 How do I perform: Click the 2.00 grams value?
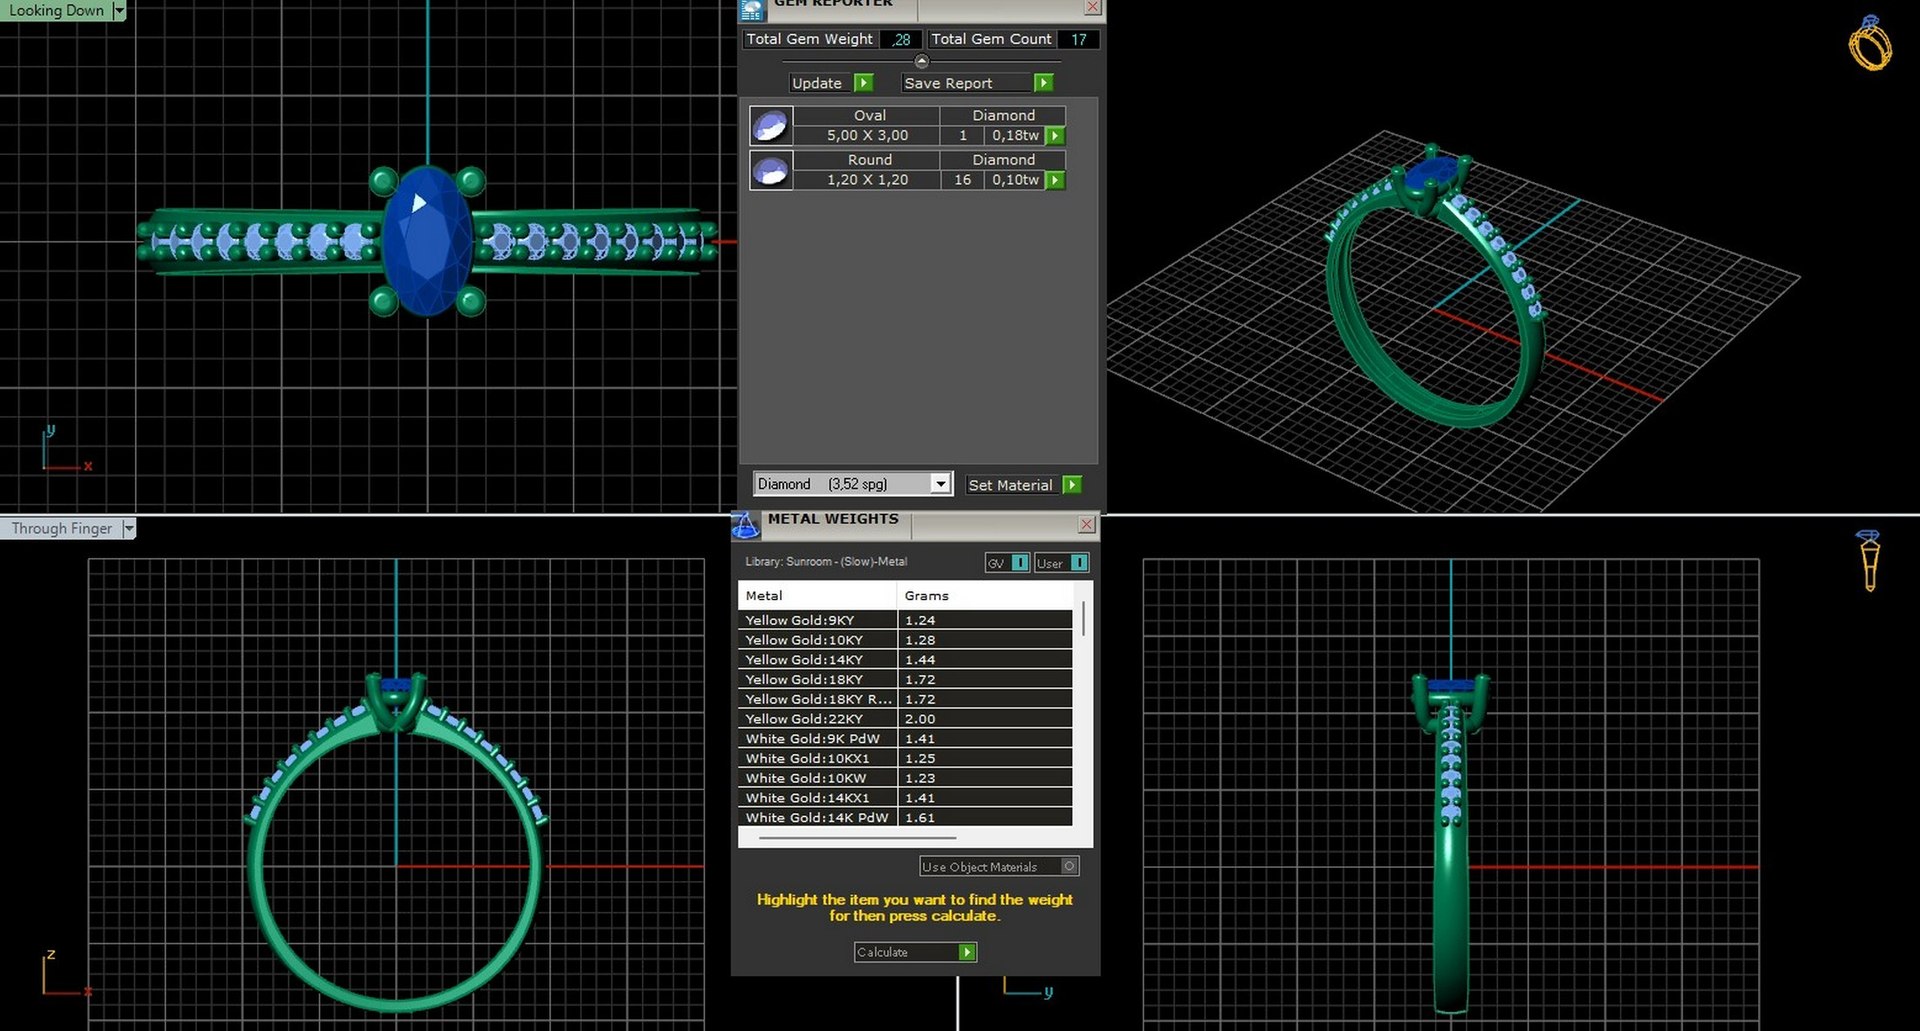[920, 719]
